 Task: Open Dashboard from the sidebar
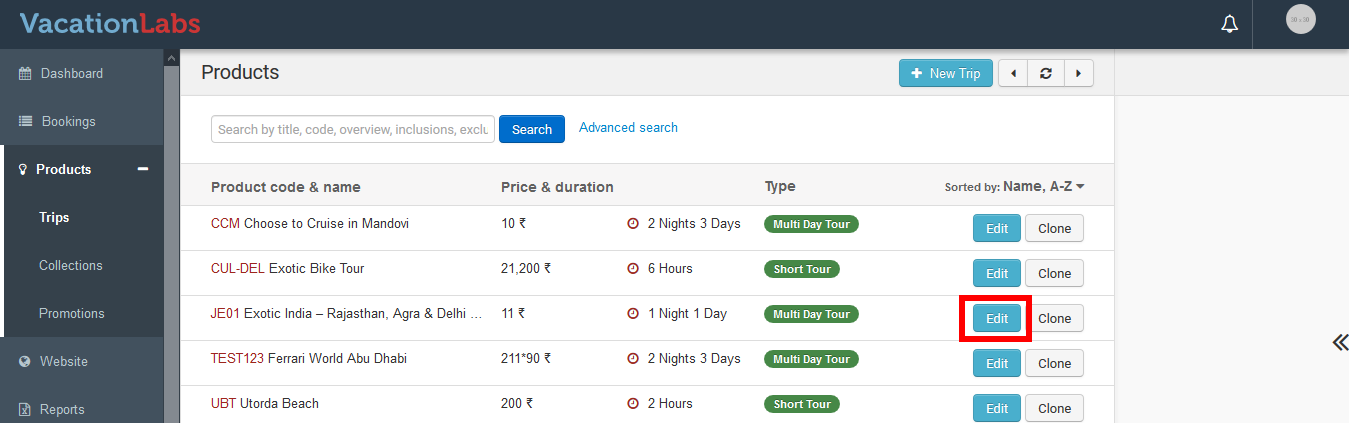click(x=71, y=73)
